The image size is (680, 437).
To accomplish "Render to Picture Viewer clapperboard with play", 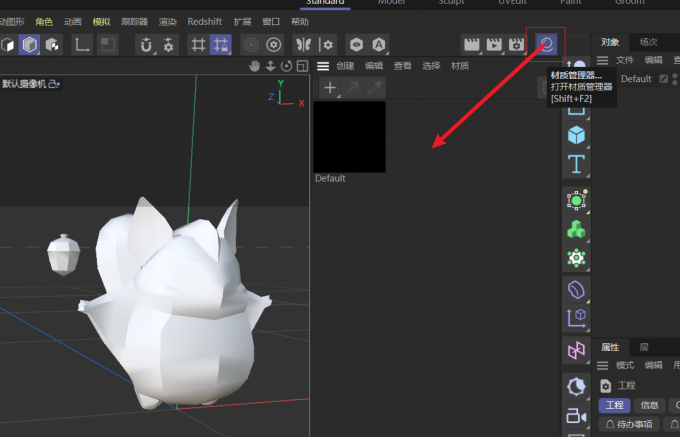I will 494,44.
